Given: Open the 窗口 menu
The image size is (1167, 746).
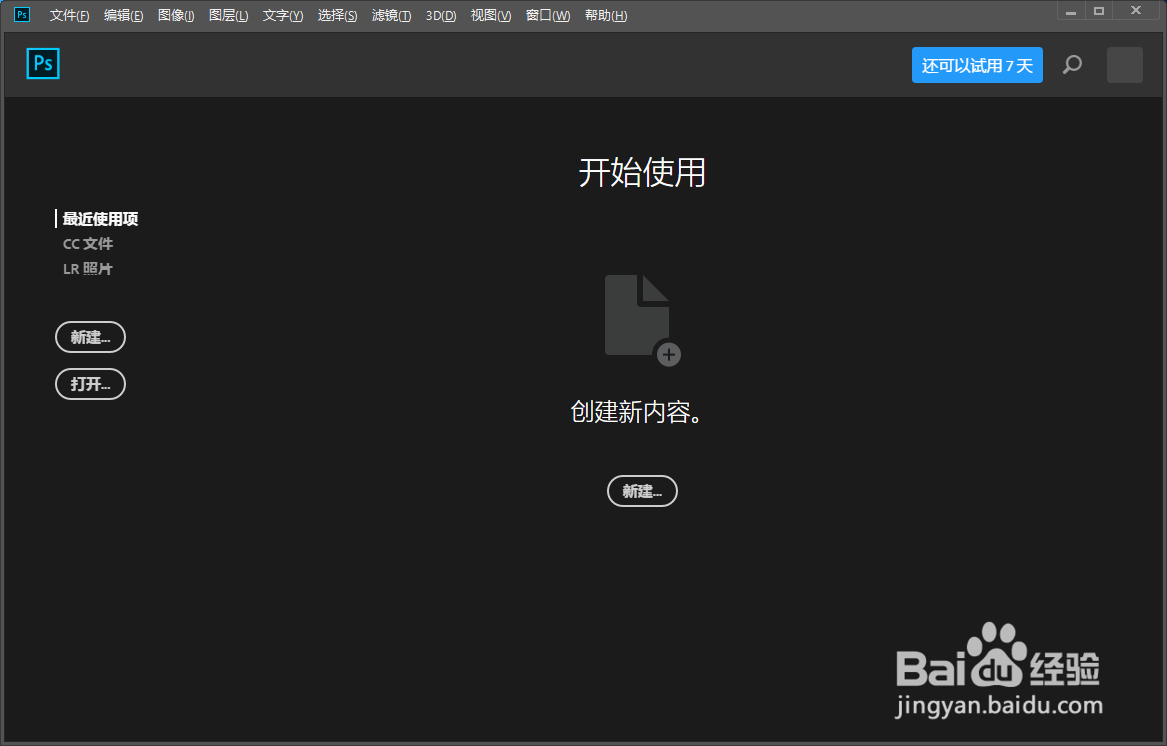Looking at the screenshot, I should (x=547, y=15).
